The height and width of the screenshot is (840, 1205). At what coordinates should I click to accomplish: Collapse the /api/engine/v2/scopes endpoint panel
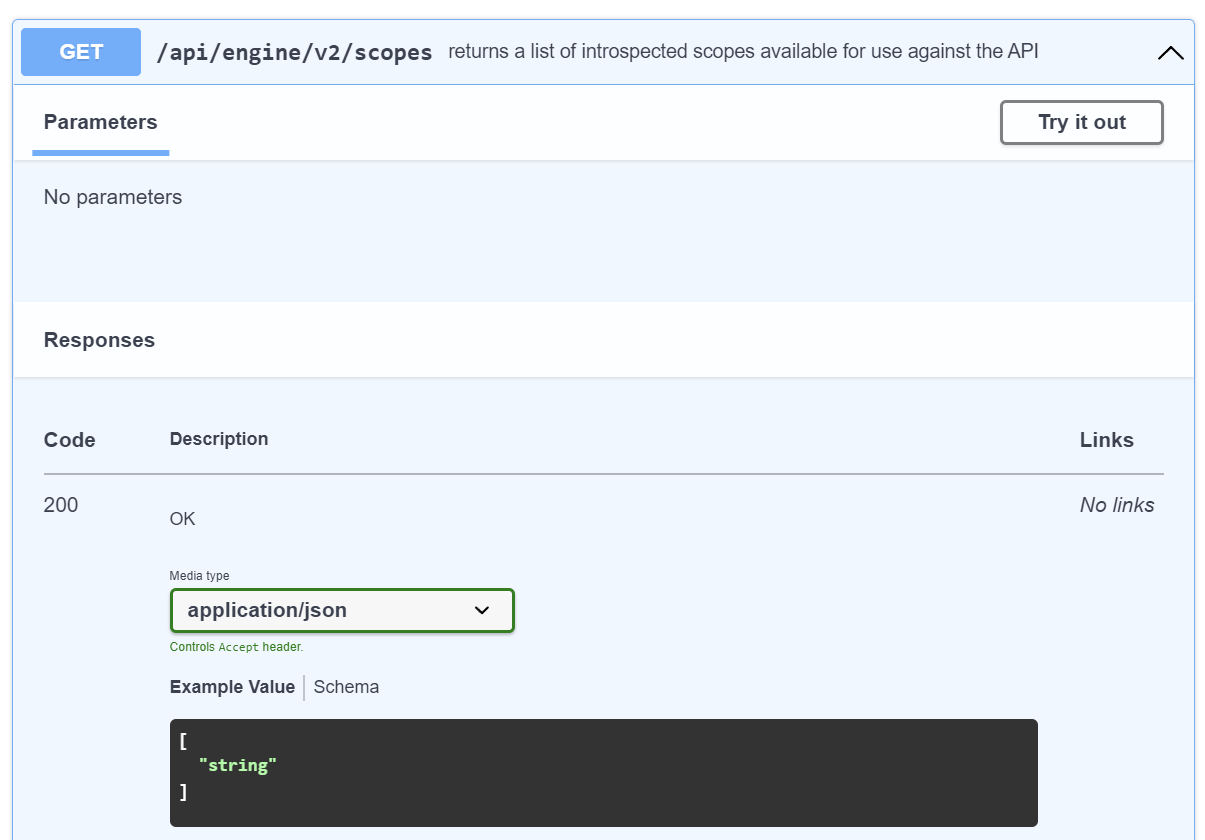coord(1170,51)
